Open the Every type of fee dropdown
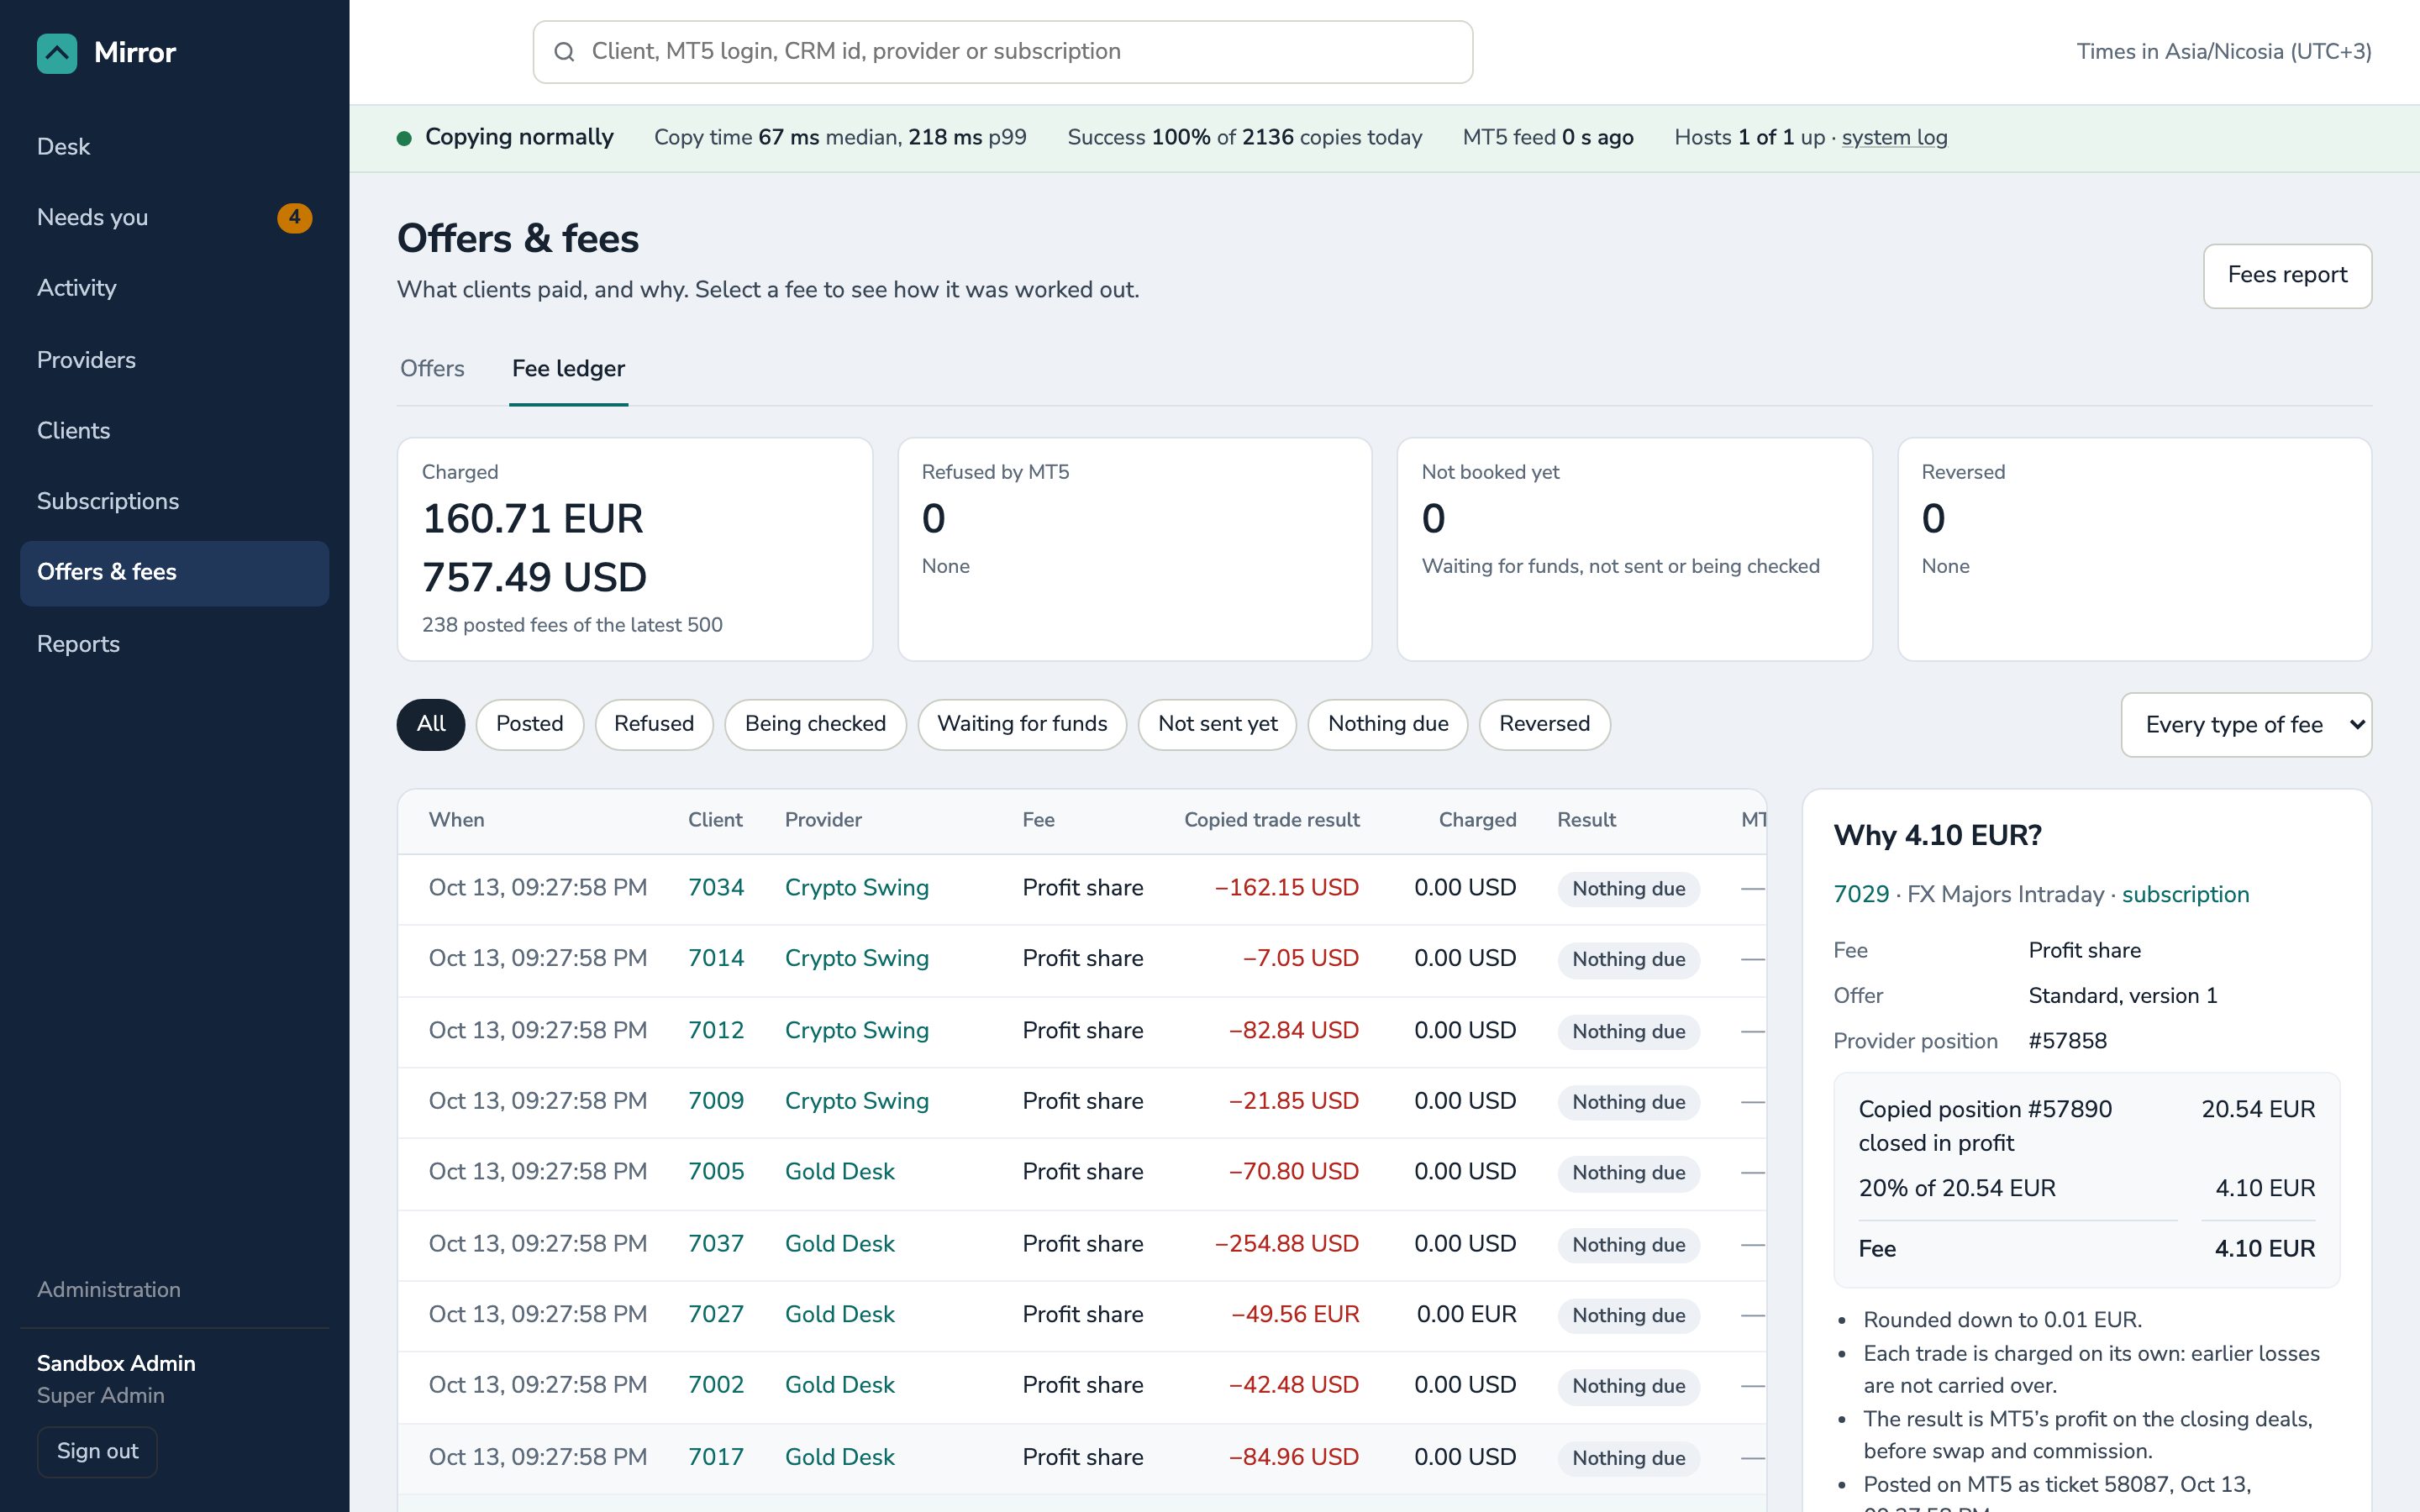The height and width of the screenshot is (1512, 2420). click(2246, 725)
